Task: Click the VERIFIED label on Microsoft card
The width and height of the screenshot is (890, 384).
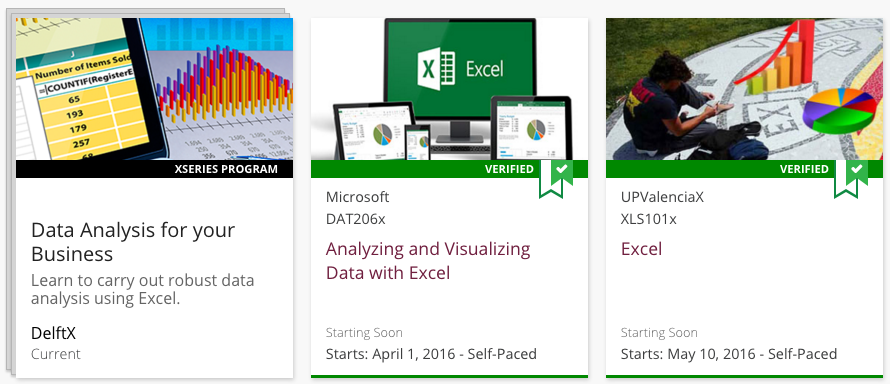Action: point(509,169)
